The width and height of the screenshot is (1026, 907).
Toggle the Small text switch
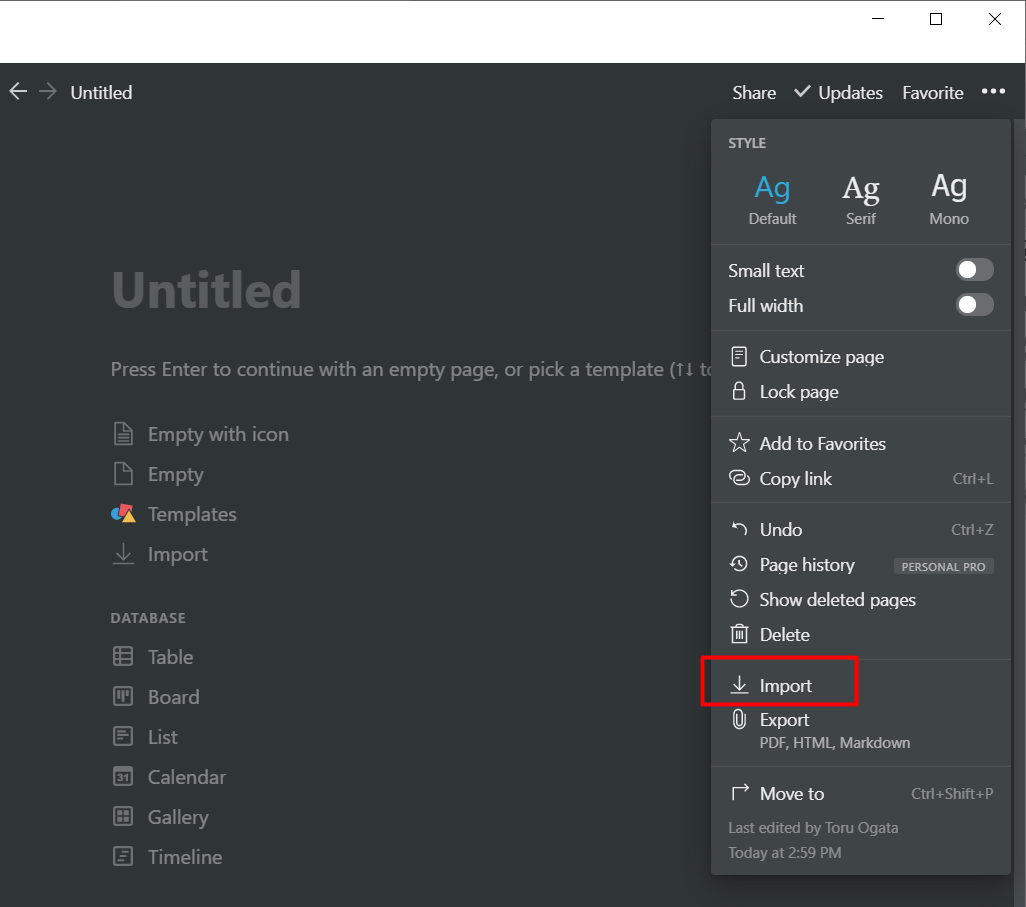click(975, 270)
